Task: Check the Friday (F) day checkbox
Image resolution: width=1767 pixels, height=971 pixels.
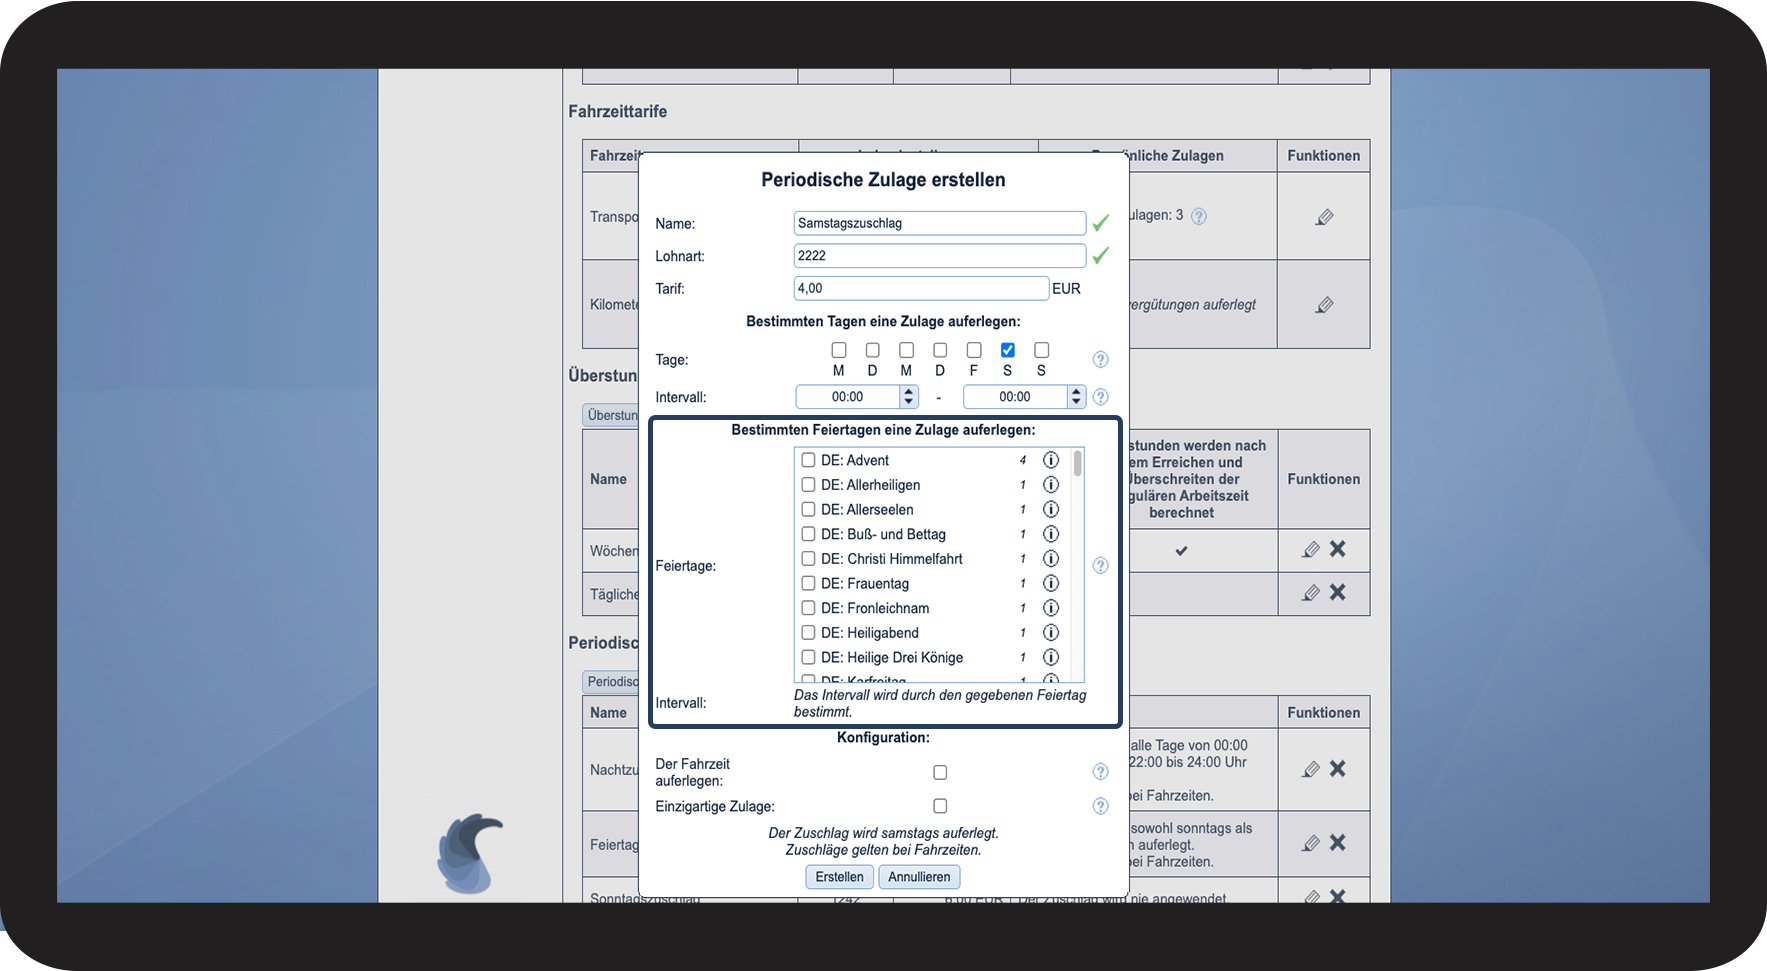Action: tap(974, 350)
